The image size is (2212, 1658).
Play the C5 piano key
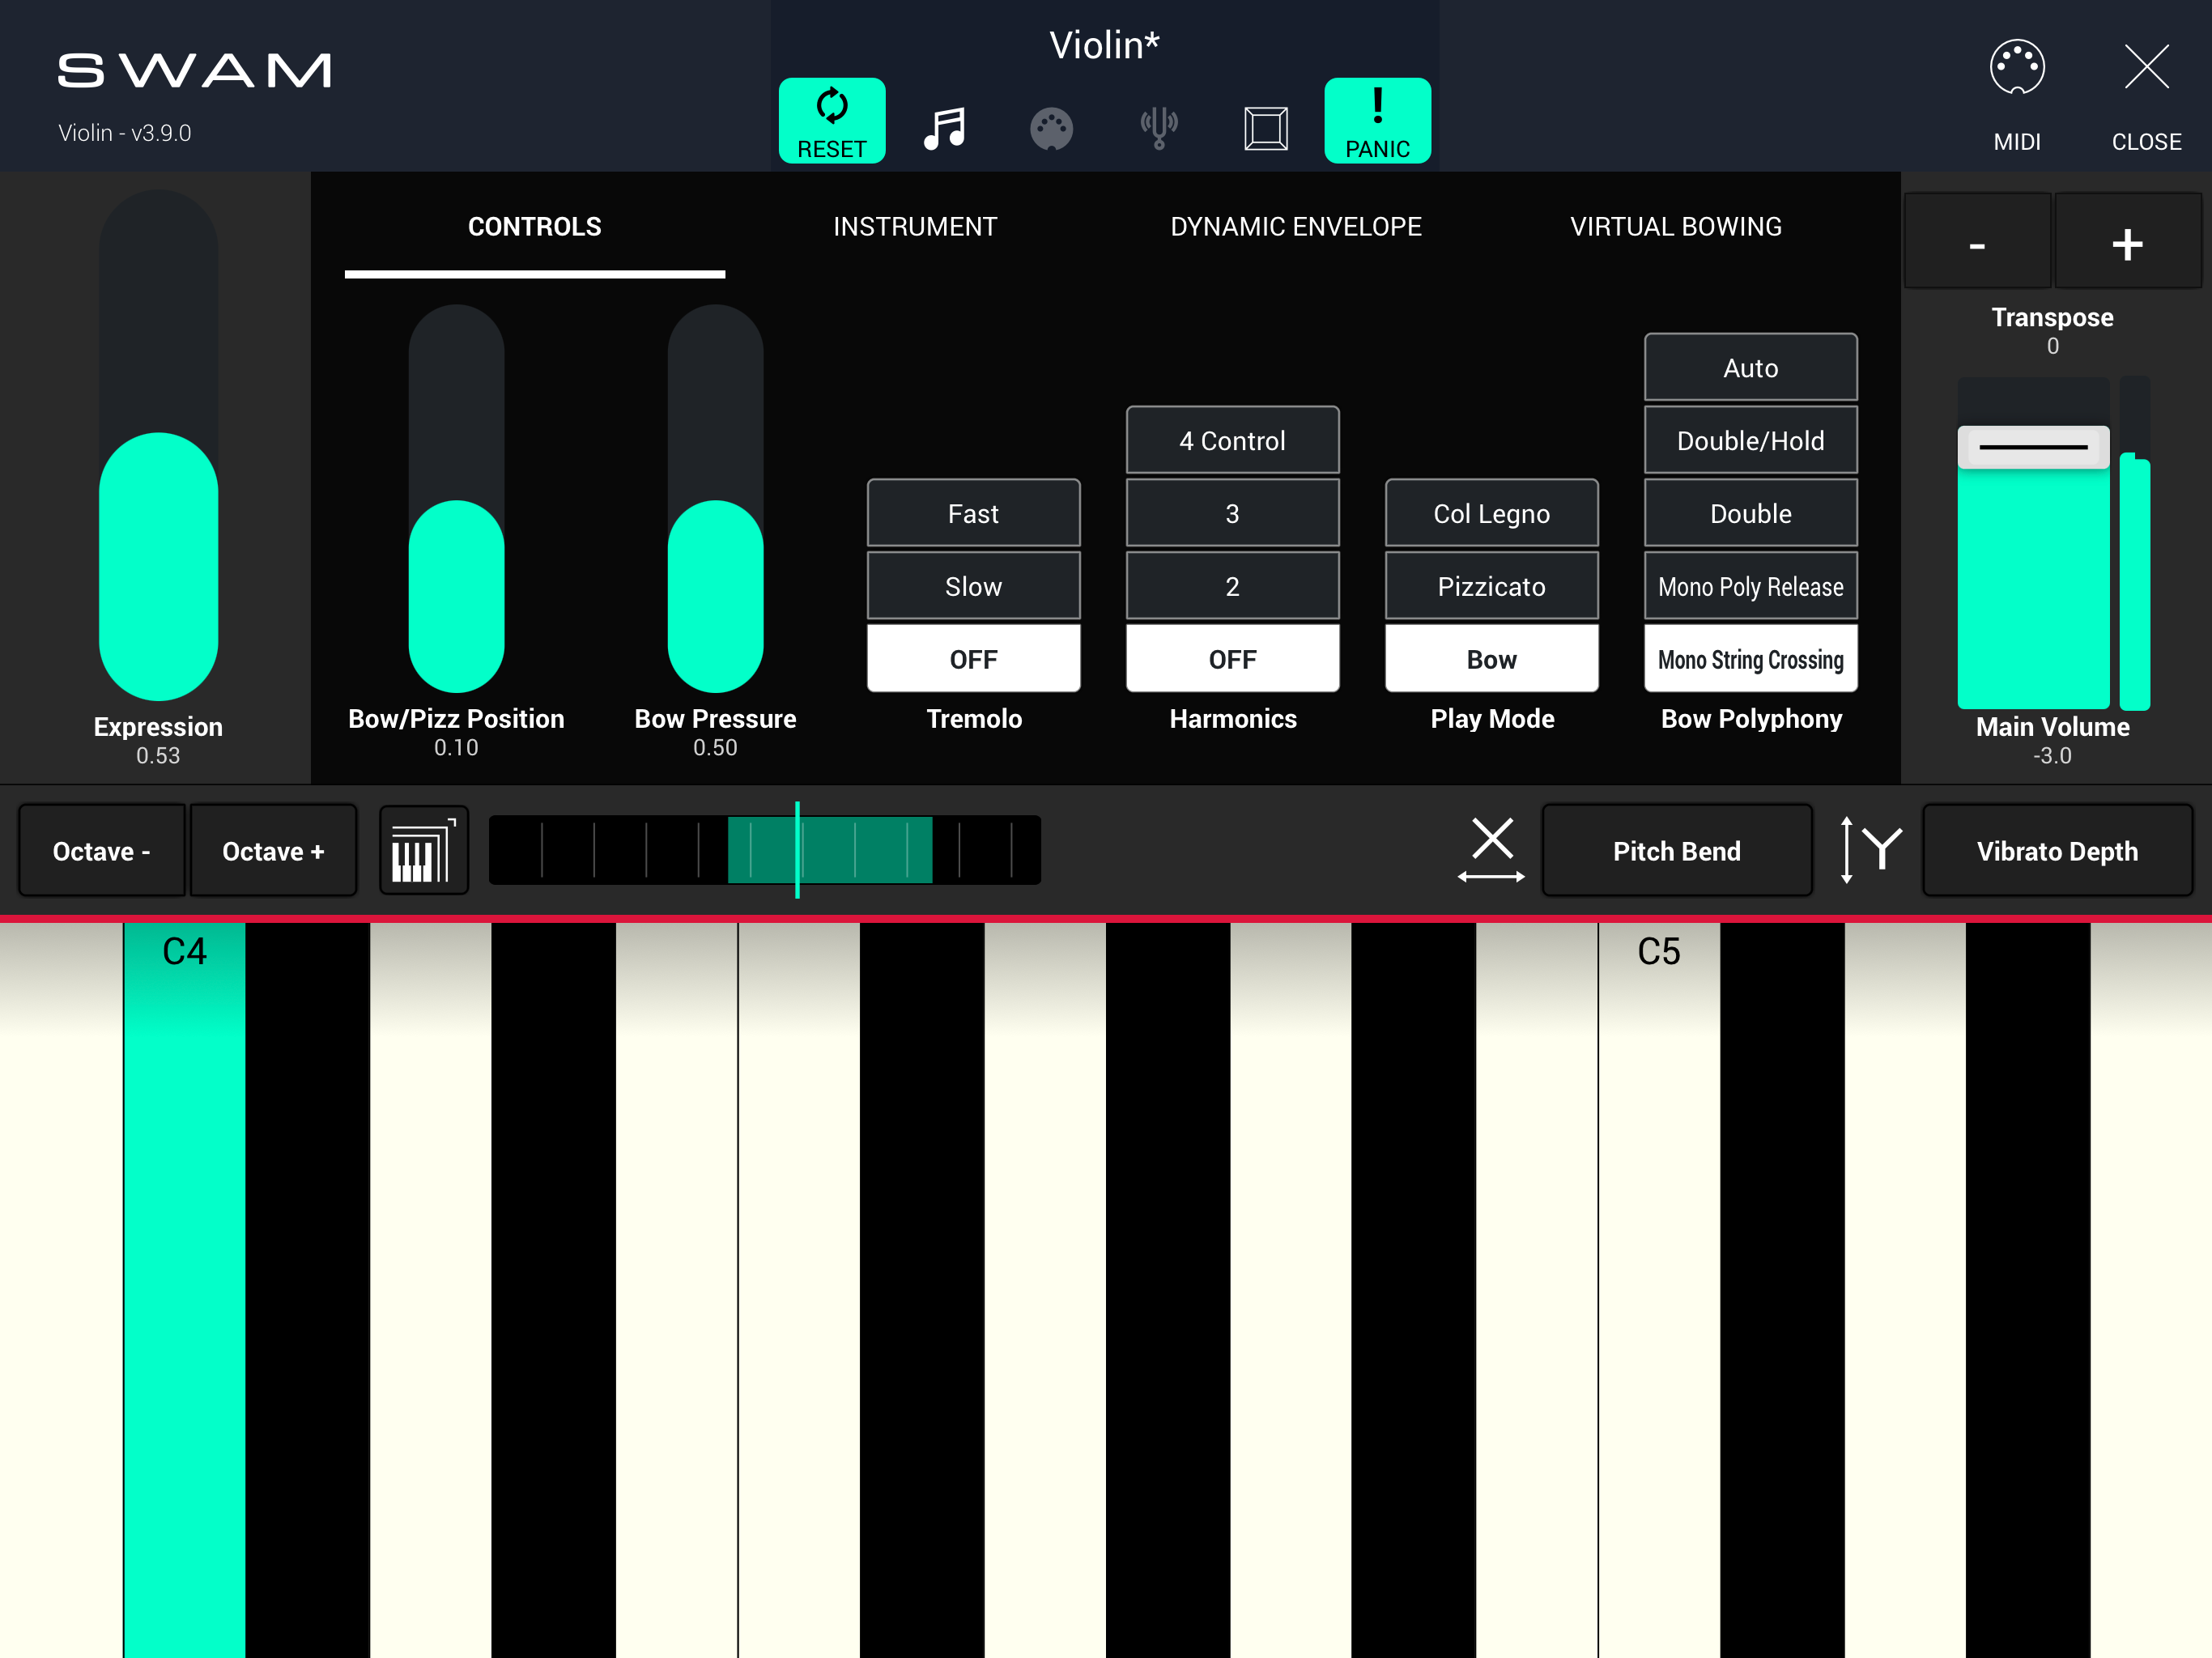coord(1659,1290)
